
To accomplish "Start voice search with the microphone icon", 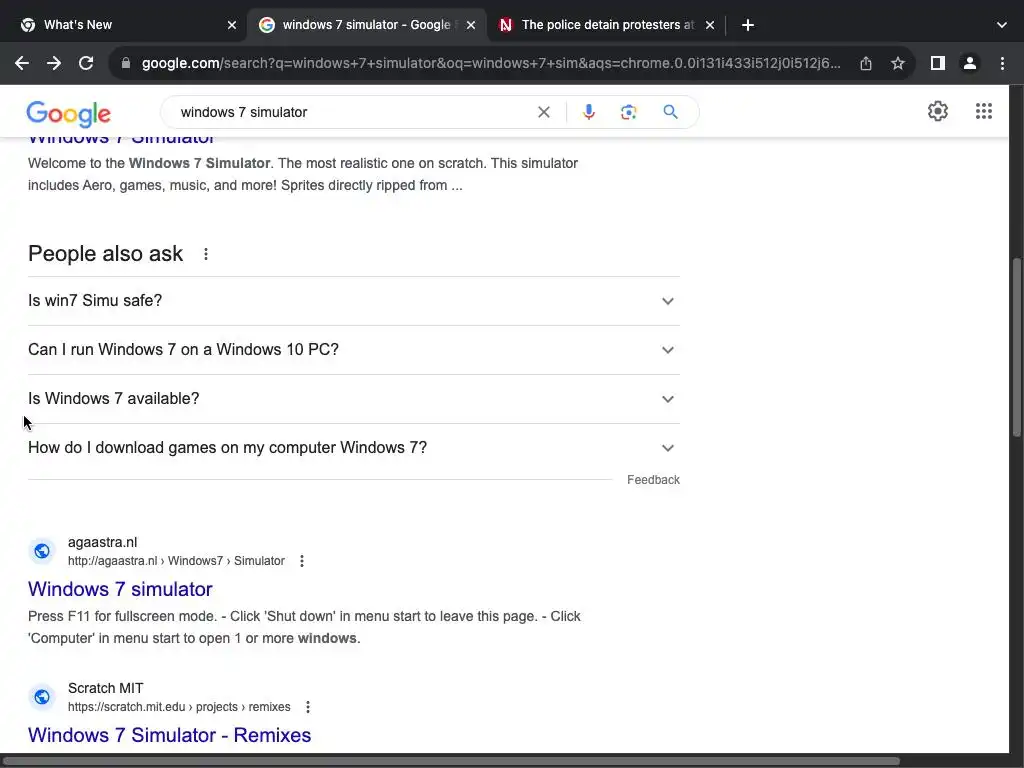I will pyautogui.click(x=588, y=112).
